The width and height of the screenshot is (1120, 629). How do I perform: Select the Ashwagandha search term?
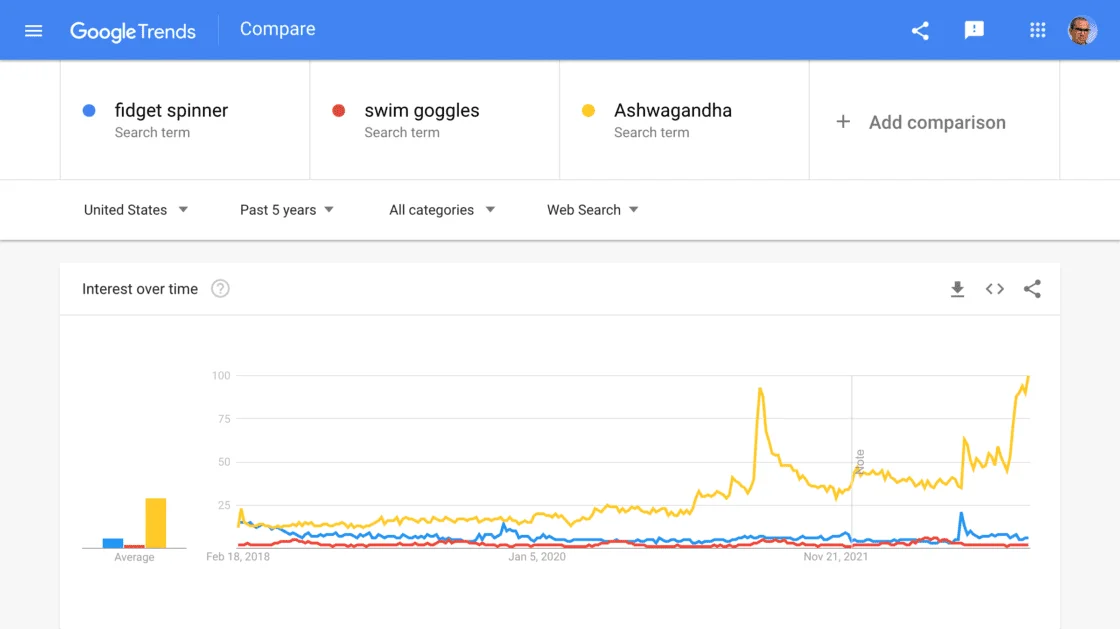672,111
